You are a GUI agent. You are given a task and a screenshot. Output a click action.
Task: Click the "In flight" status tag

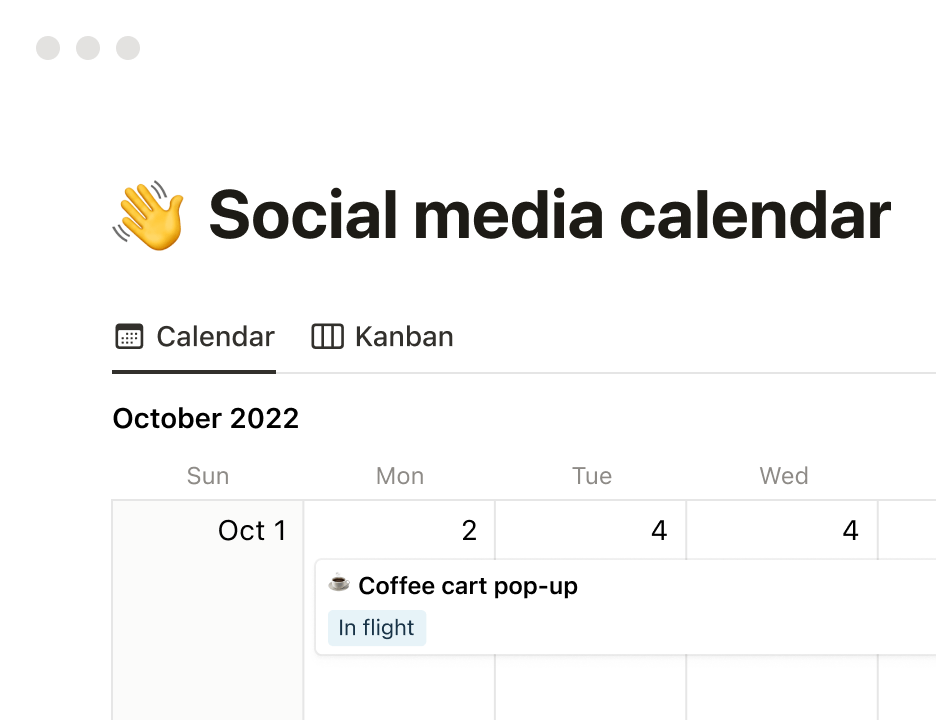[x=376, y=628]
